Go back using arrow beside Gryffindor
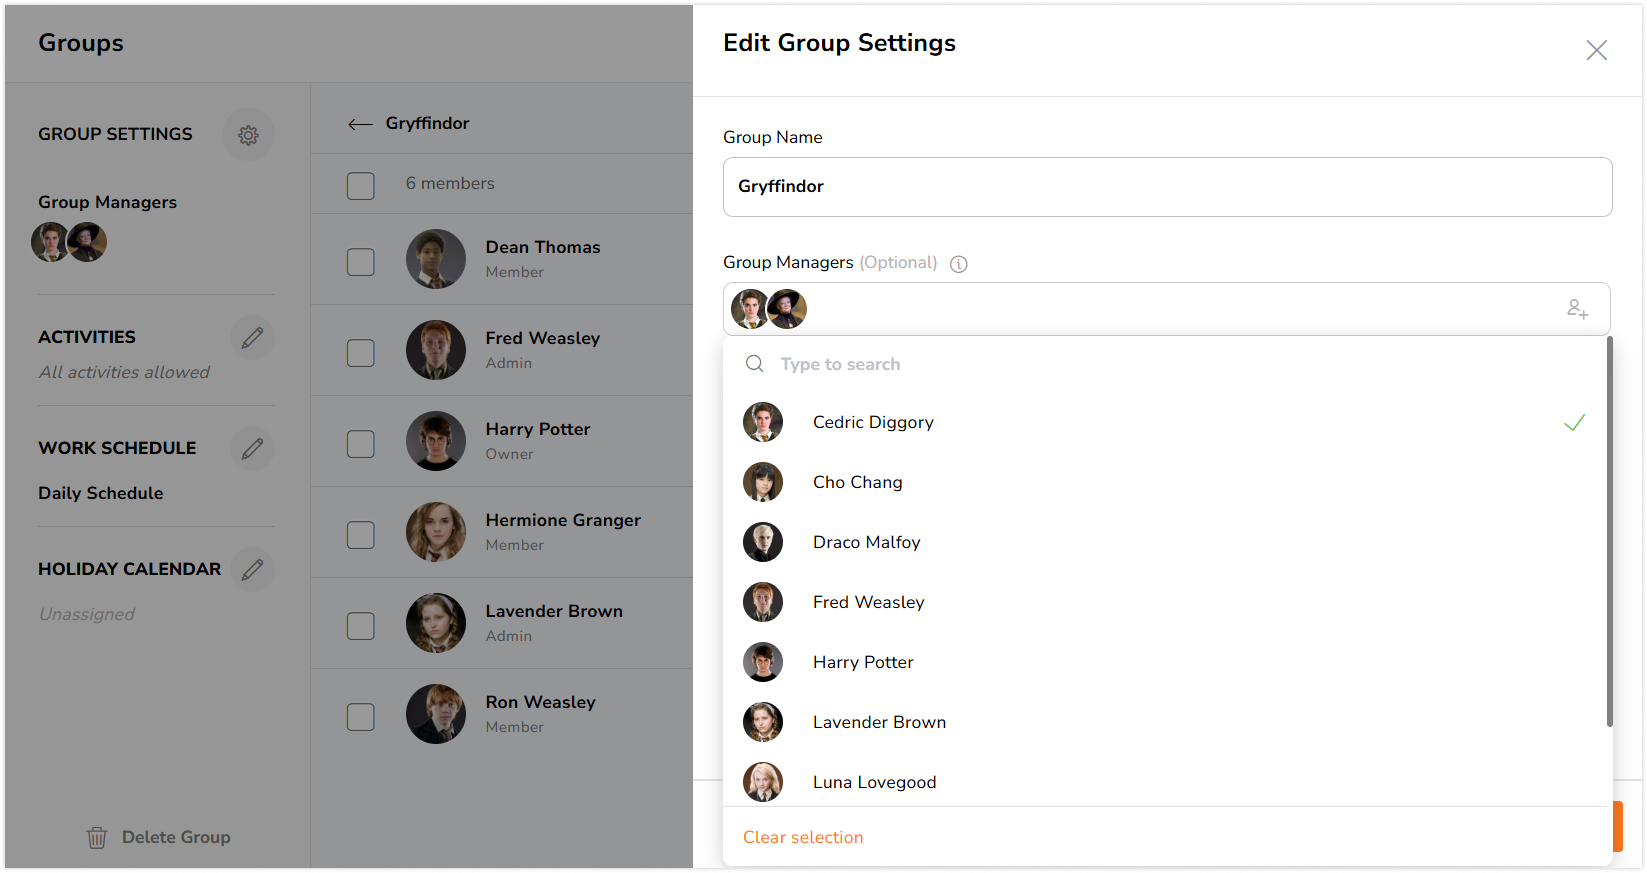The height and width of the screenshot is (873, 1647). click(x=360, y=124)
